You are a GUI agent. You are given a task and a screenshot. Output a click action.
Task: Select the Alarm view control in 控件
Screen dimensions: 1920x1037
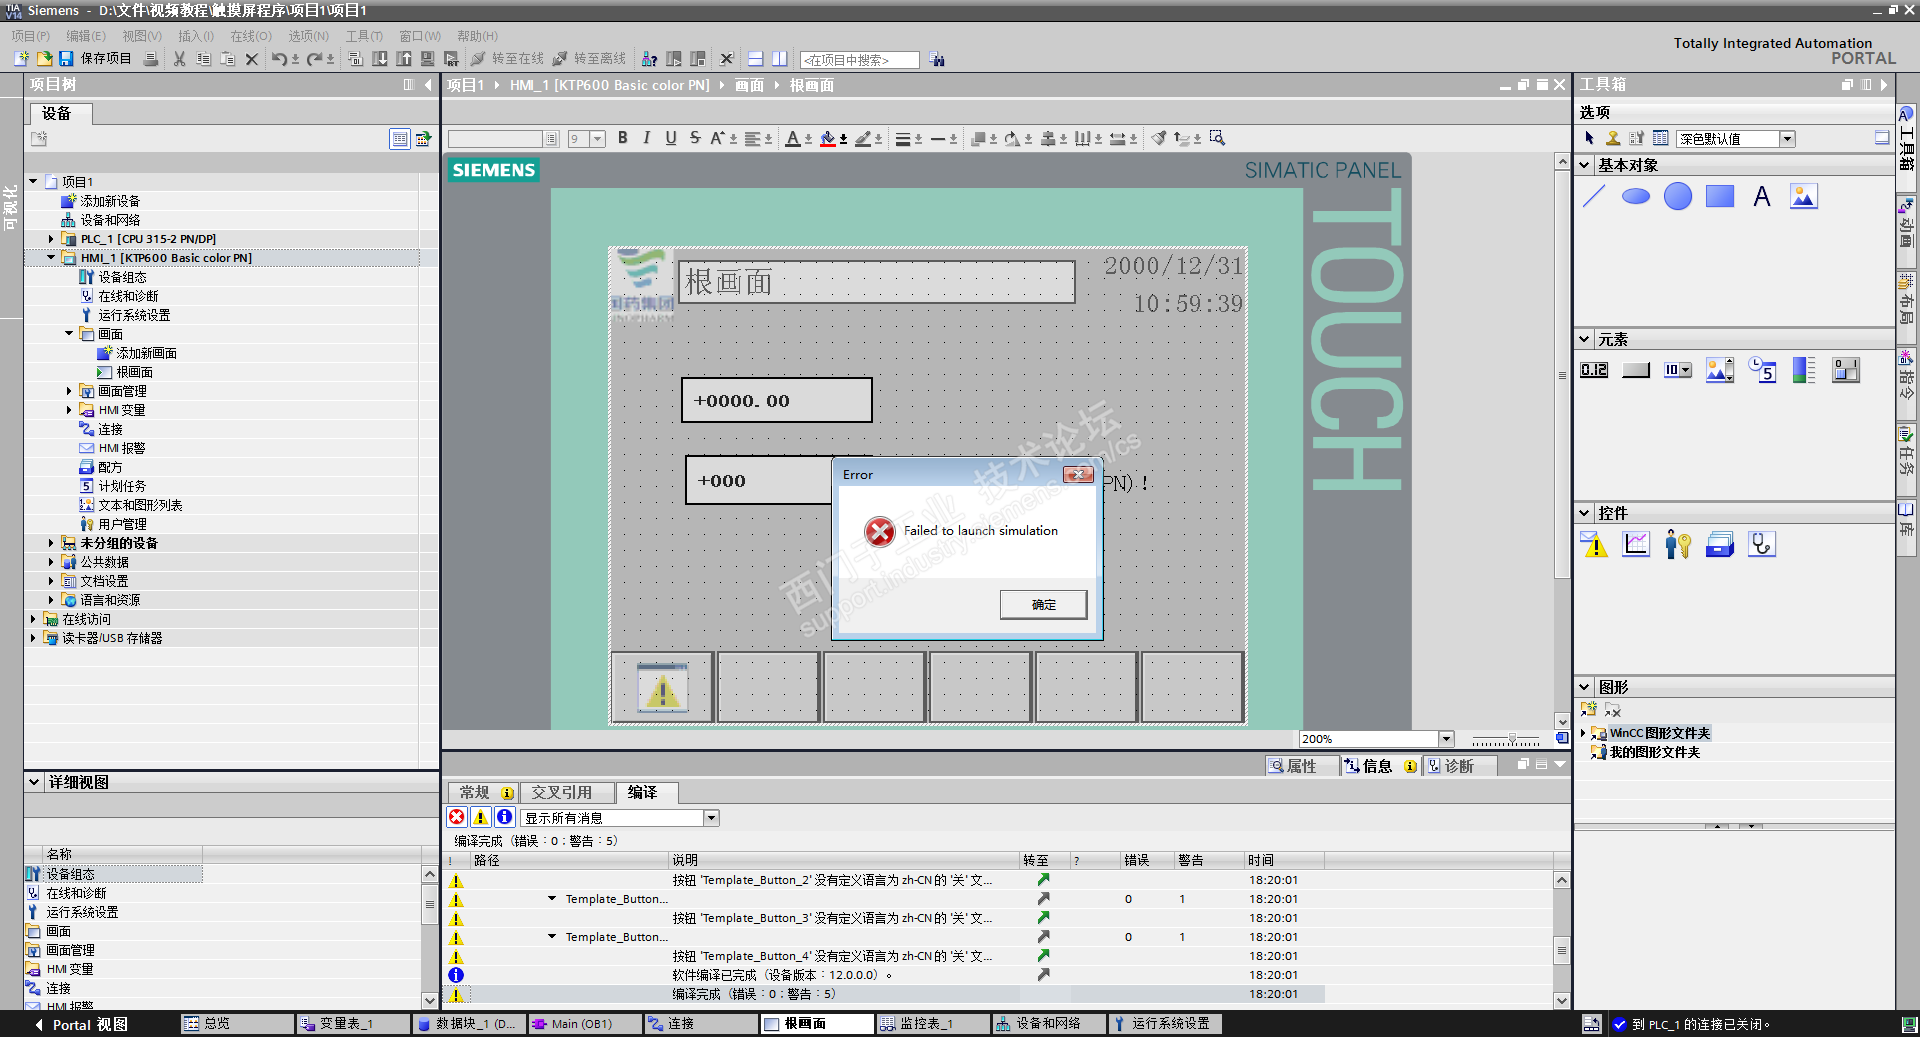(x=1594, y=545)
